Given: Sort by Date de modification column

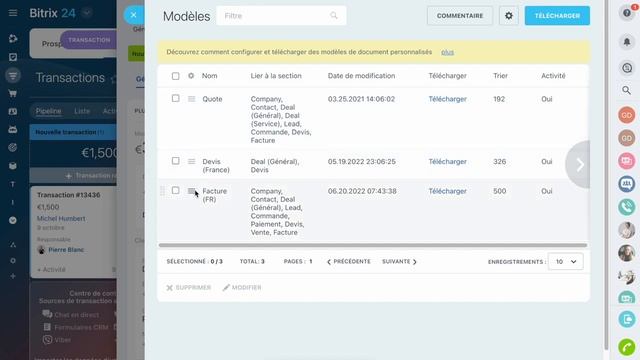Looking at the screenshot, I should (361, 76).
